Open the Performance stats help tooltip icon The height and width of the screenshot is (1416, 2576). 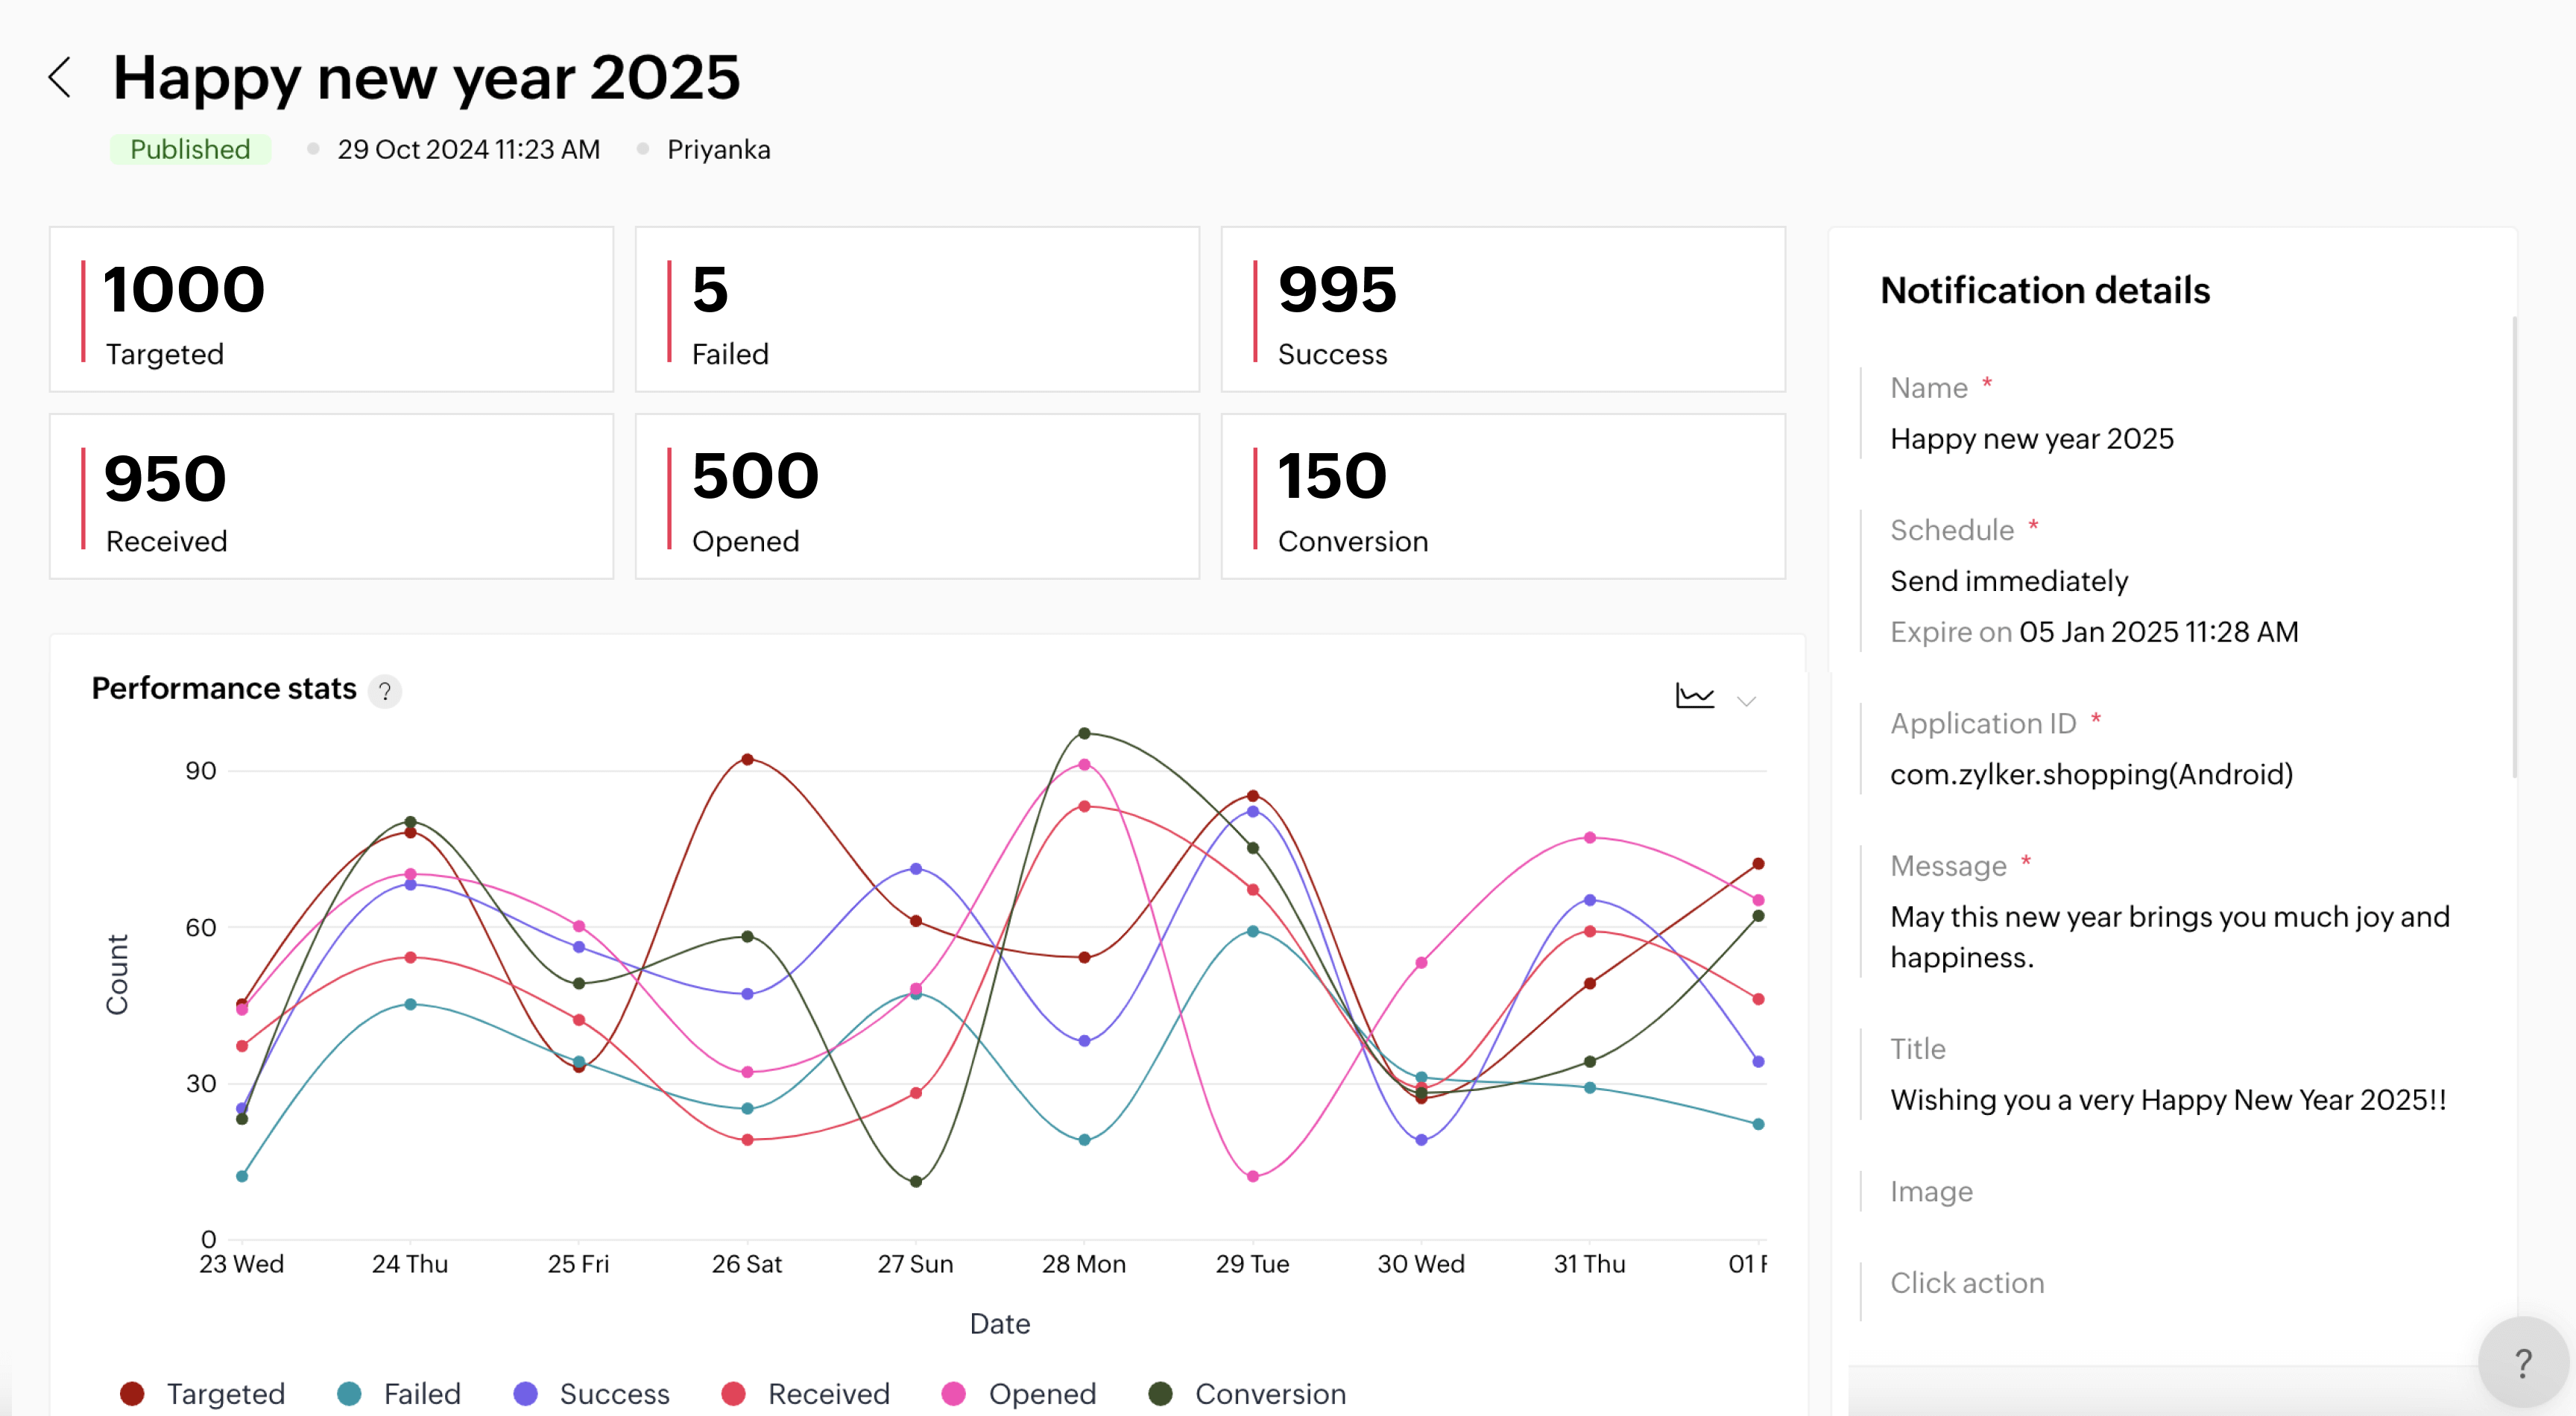(x=385, y=691)
